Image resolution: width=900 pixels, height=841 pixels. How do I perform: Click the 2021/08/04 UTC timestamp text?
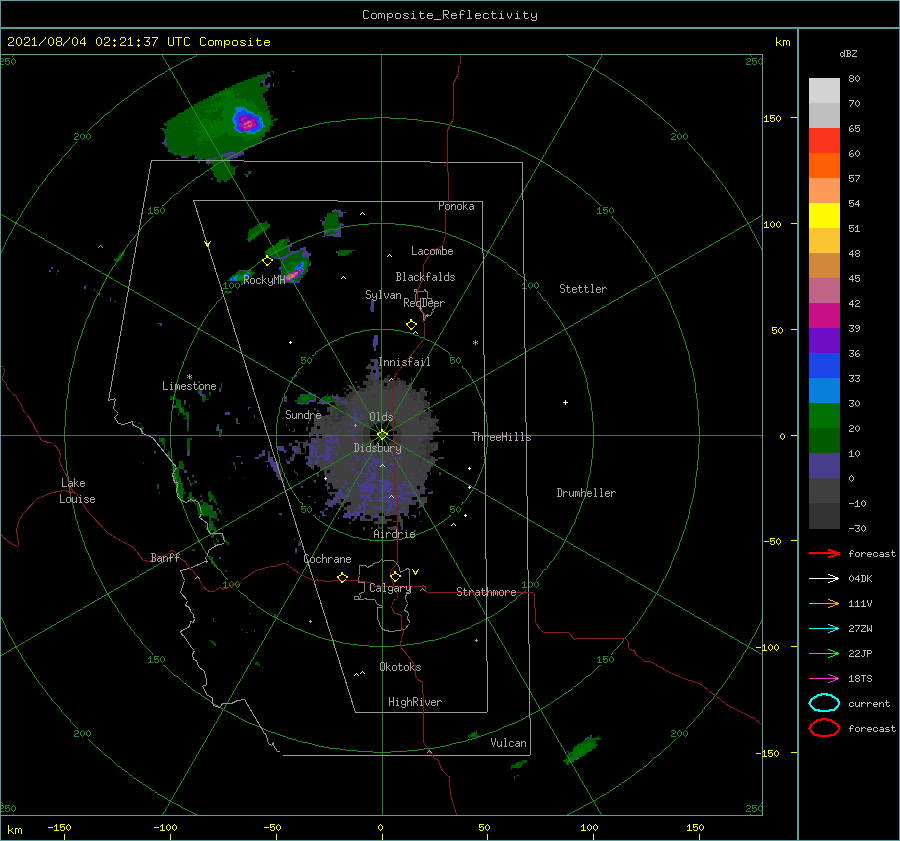point(138,42)
